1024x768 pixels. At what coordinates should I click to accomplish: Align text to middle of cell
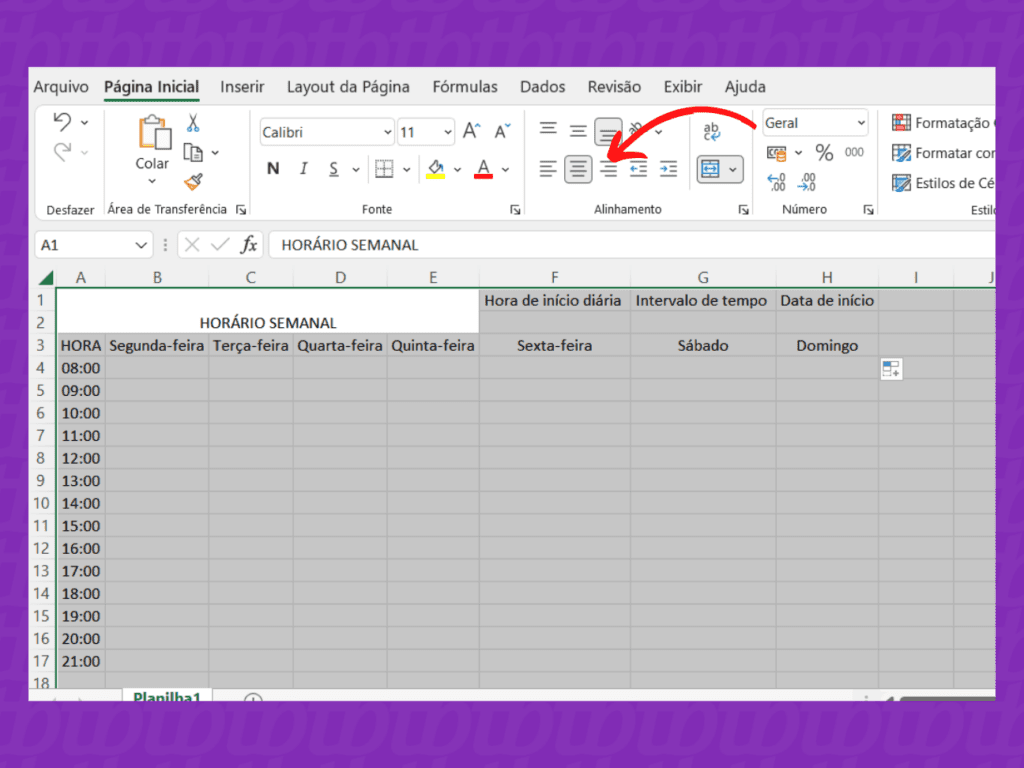(577, 131)
